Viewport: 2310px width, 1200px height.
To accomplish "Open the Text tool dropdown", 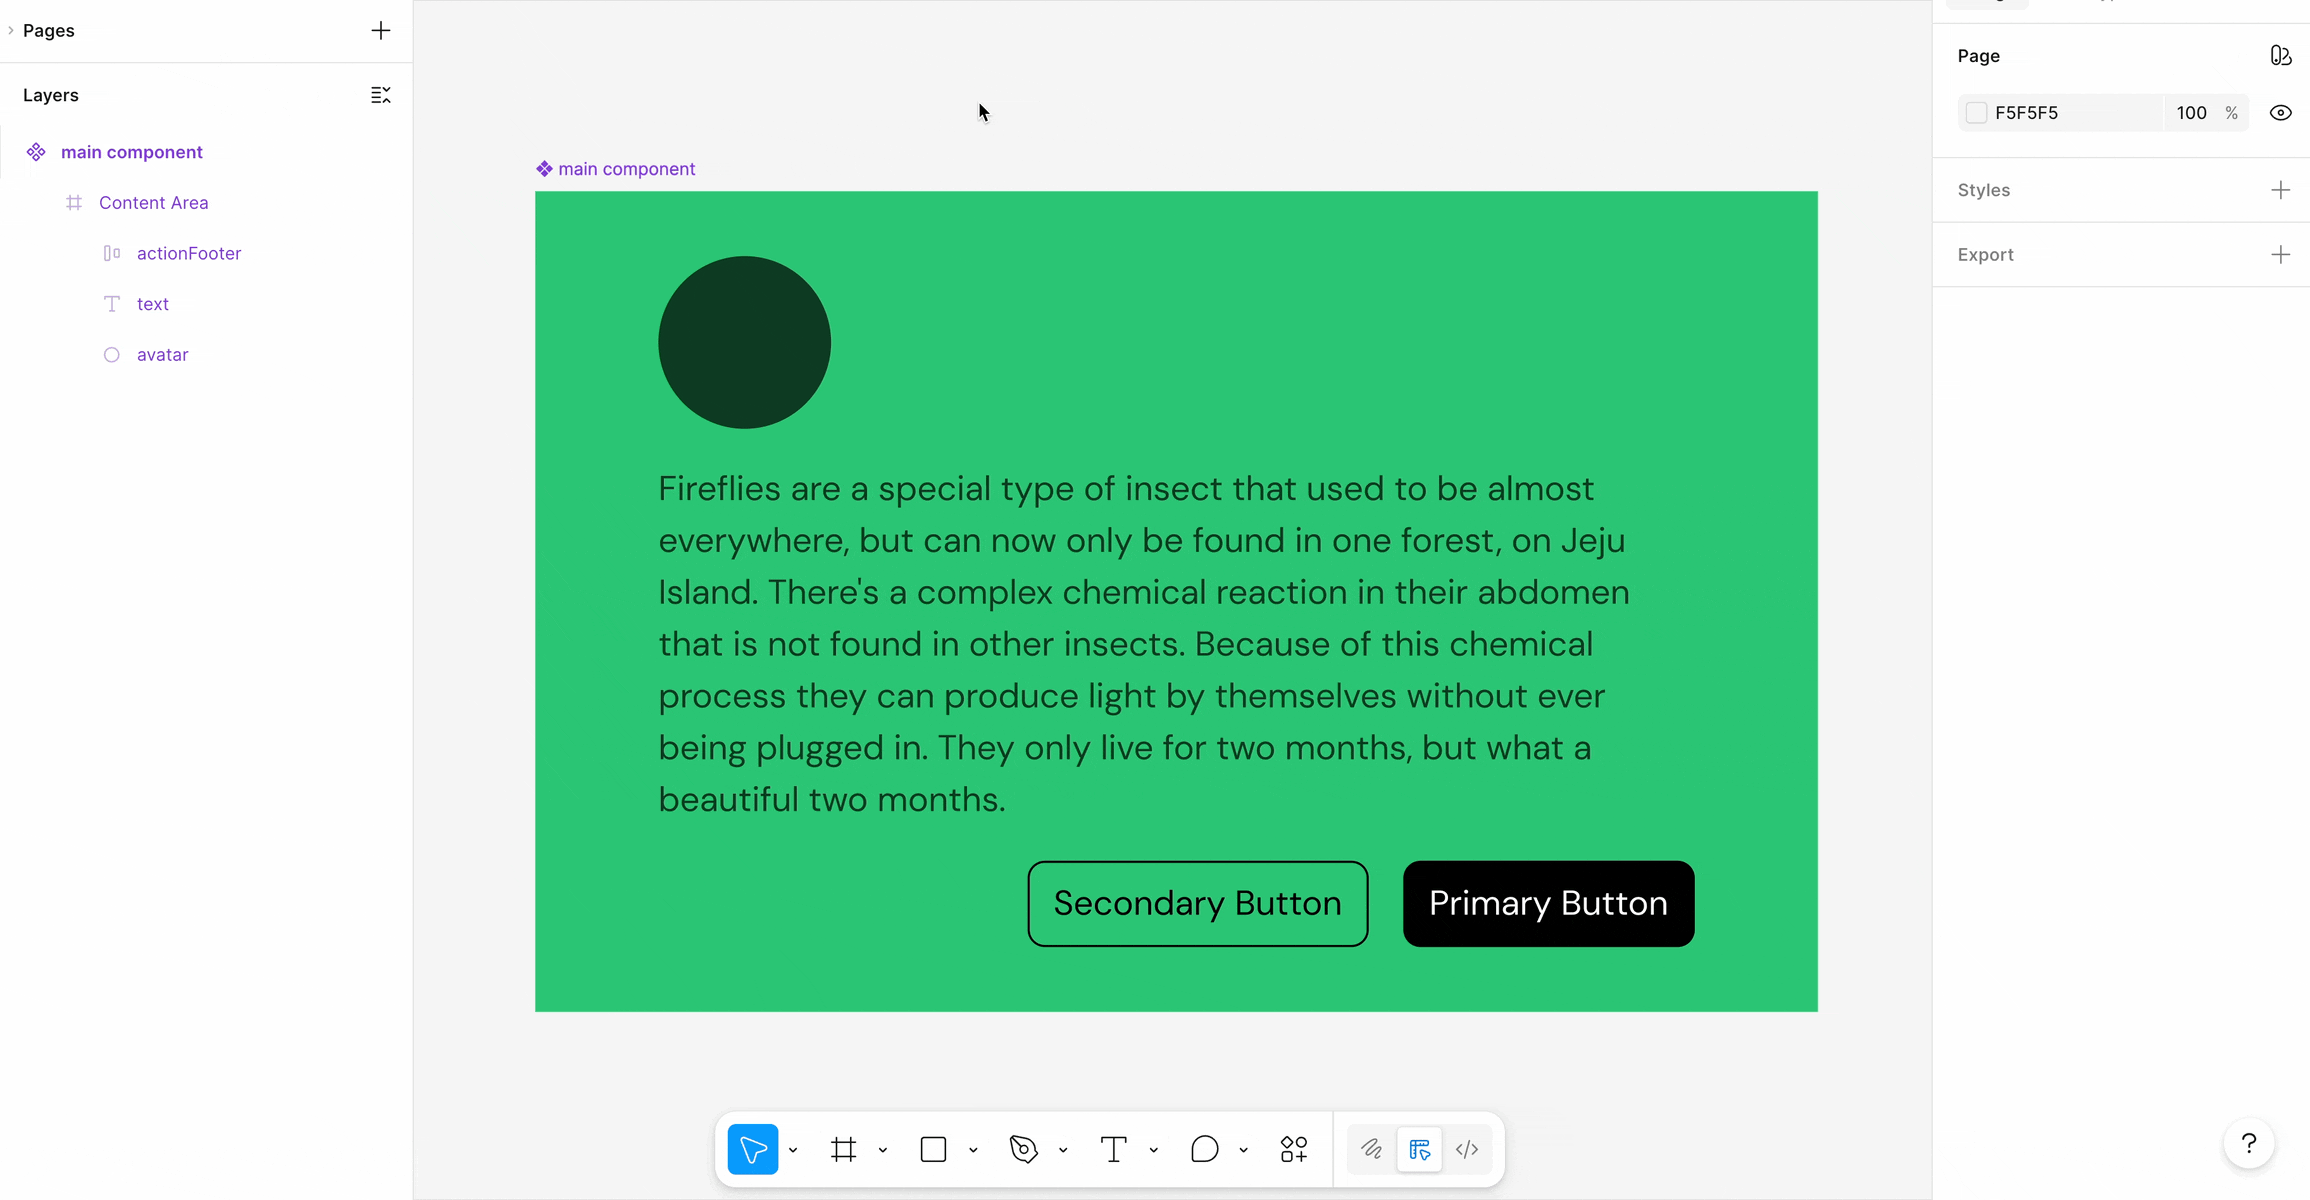I will pos(1153,1149).
